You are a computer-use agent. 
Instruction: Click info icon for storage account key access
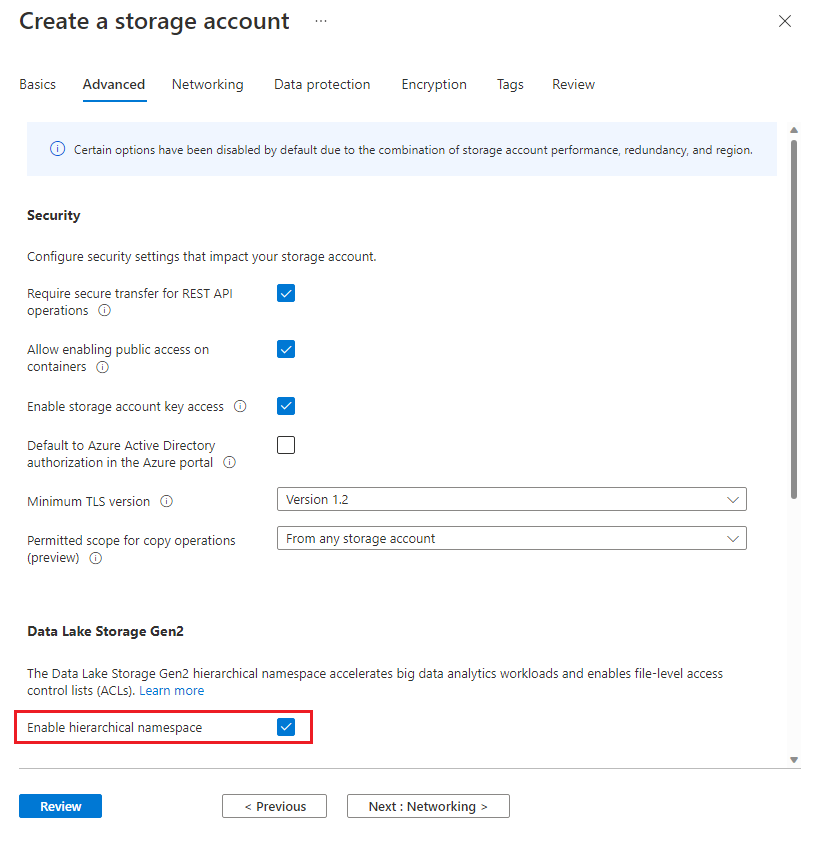click(240, 407)
